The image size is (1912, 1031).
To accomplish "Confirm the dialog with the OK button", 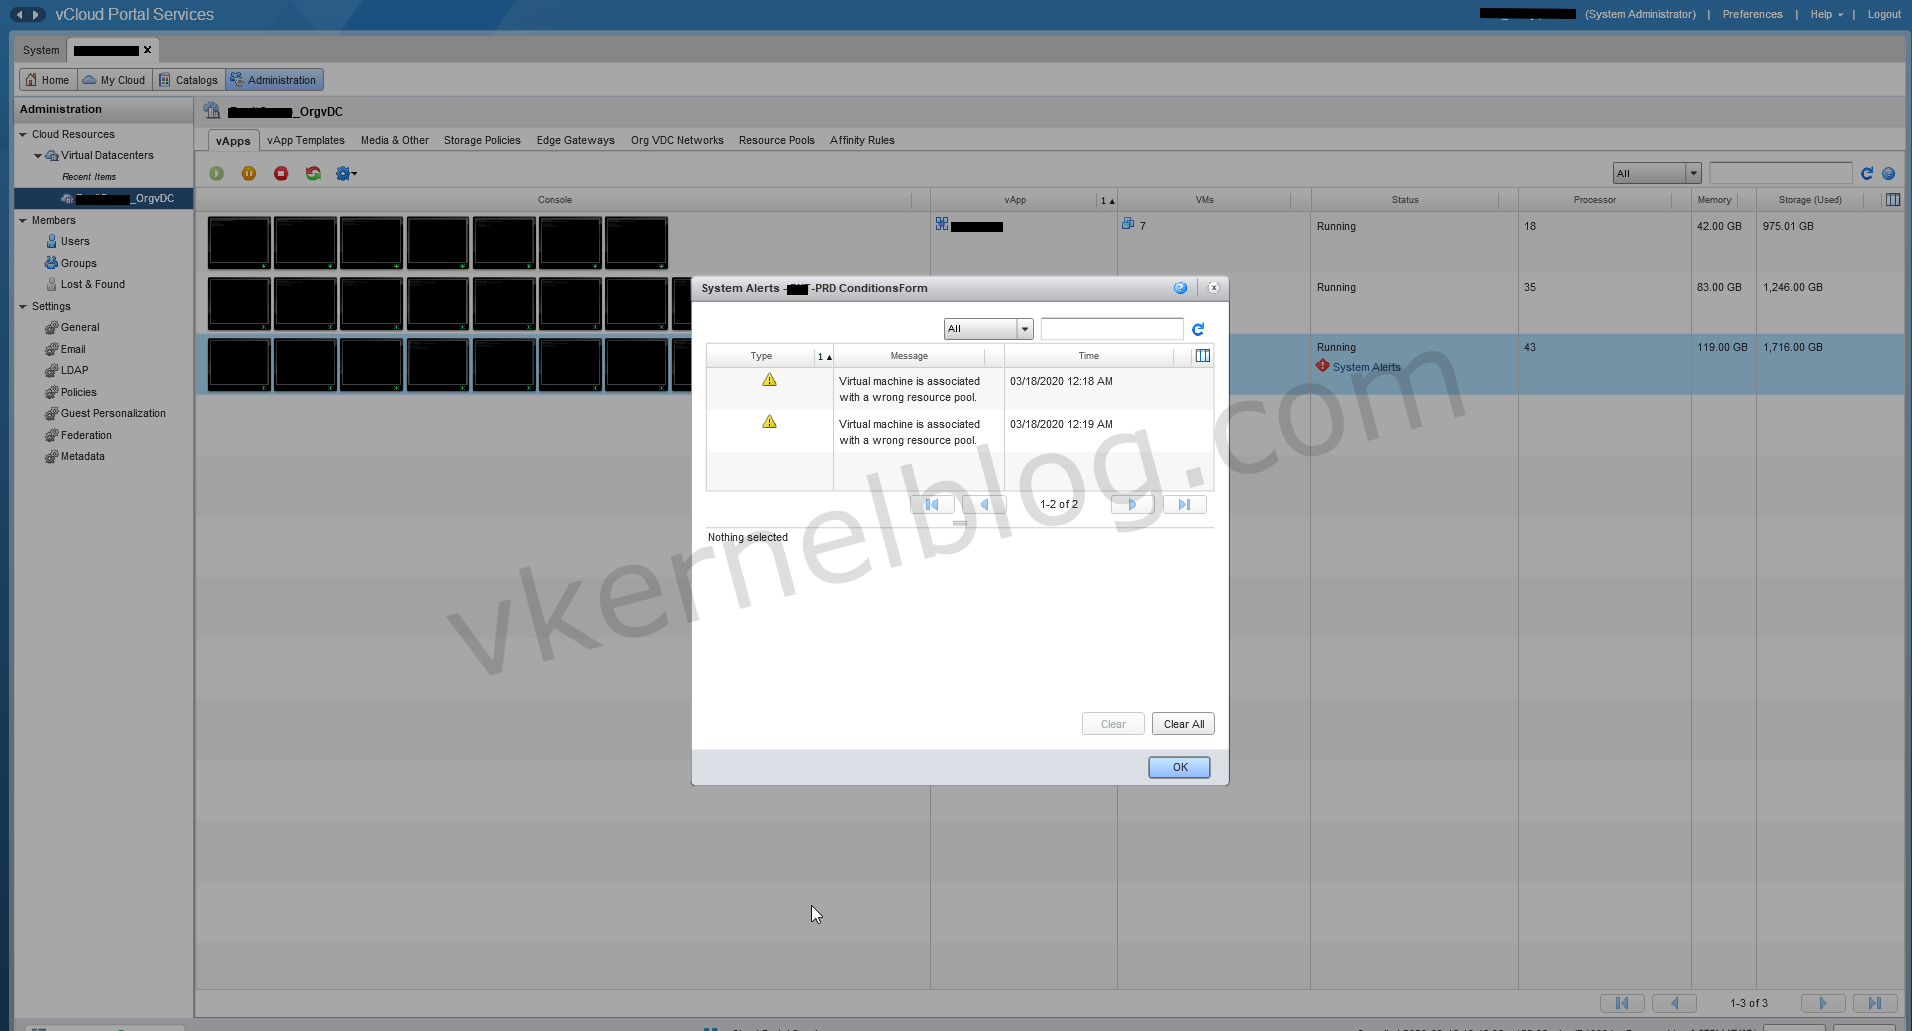I will click(x=1178, y=767).
